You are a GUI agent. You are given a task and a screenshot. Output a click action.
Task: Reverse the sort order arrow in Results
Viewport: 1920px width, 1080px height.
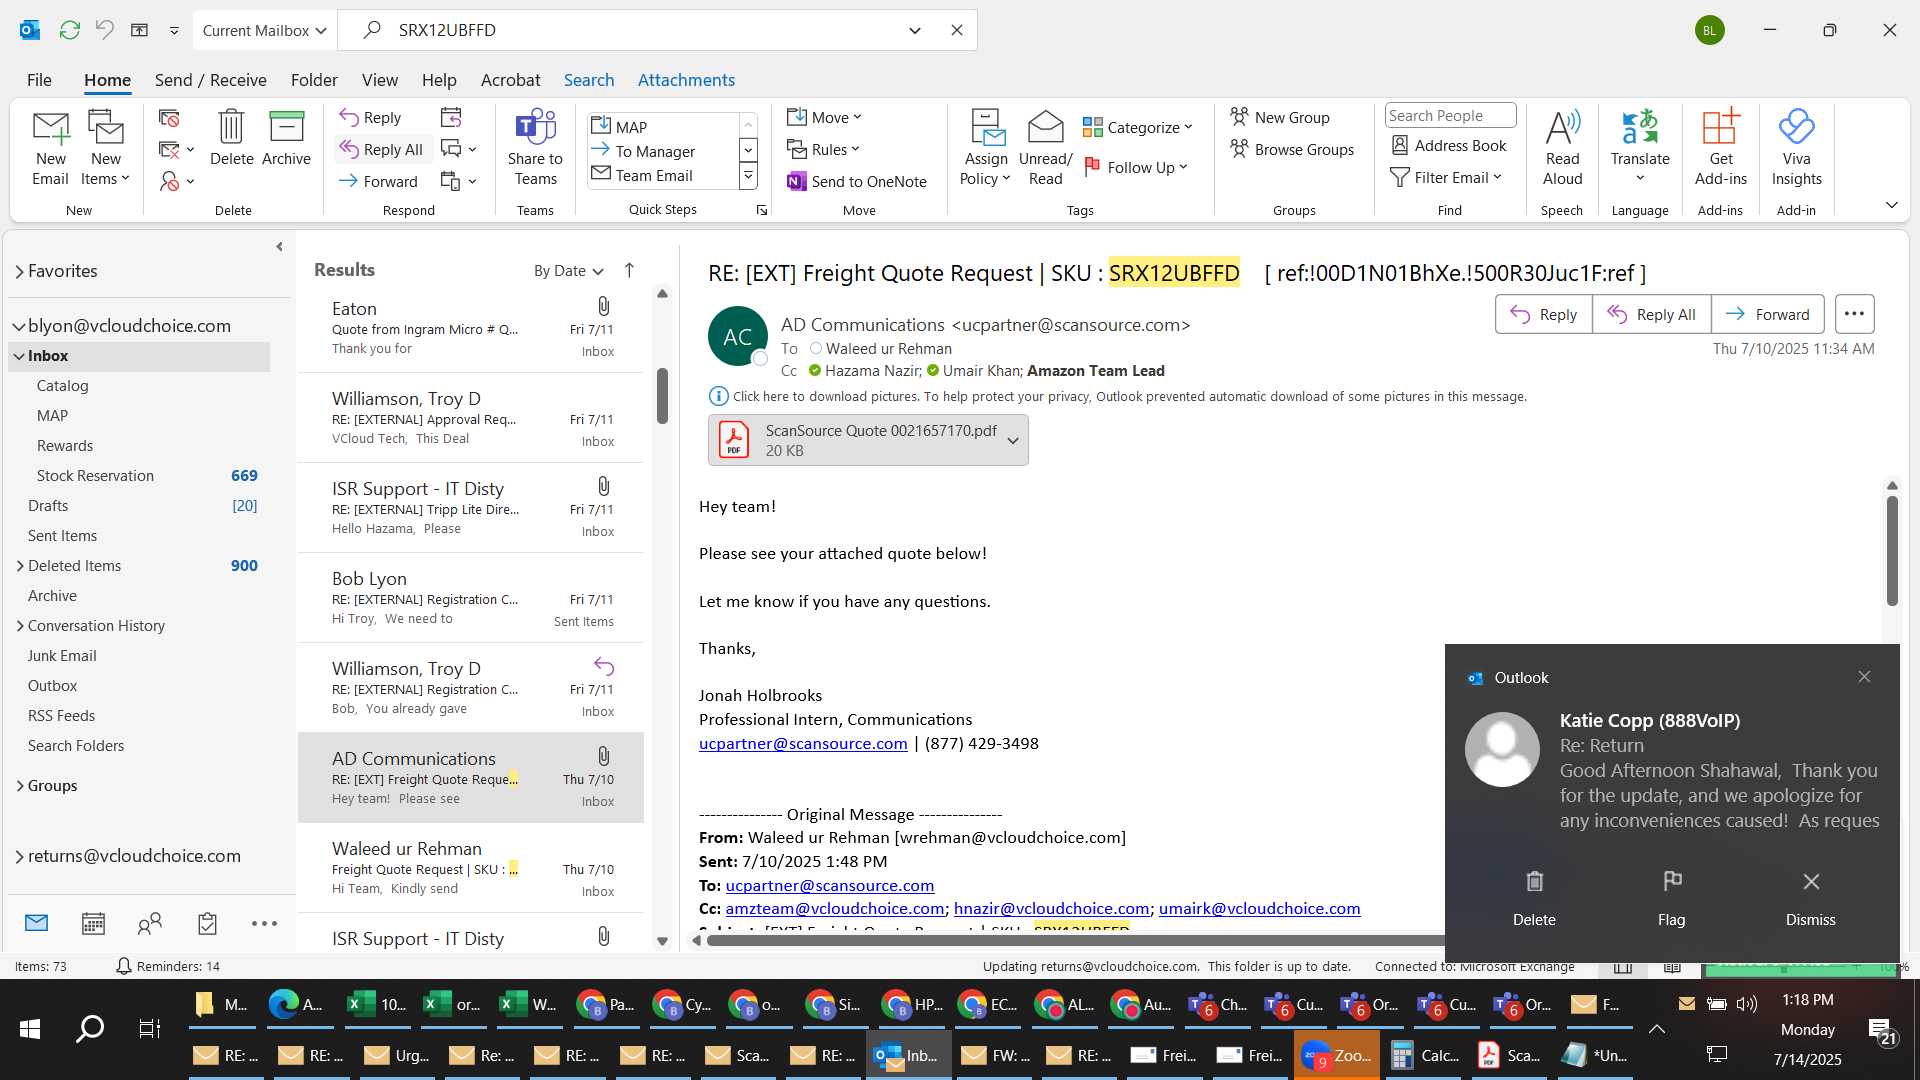pyautogui.click(x=629, y=270)
